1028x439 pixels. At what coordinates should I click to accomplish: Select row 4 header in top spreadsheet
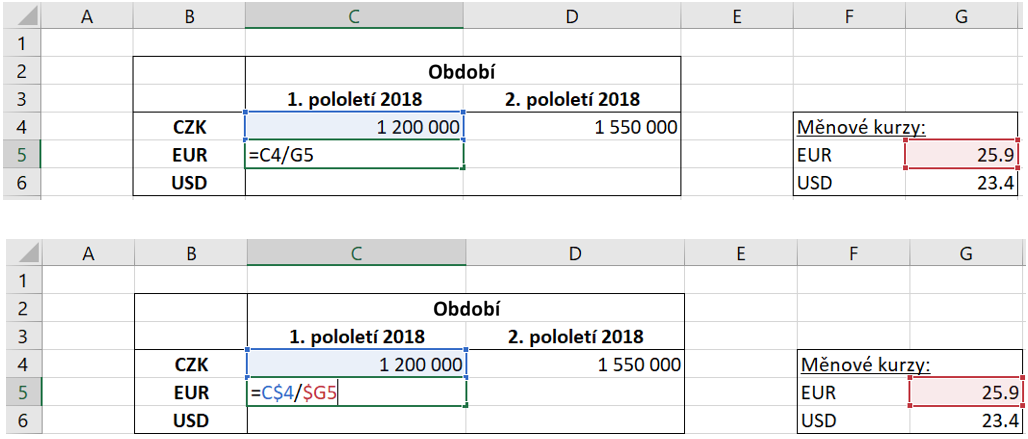(23, 127)
